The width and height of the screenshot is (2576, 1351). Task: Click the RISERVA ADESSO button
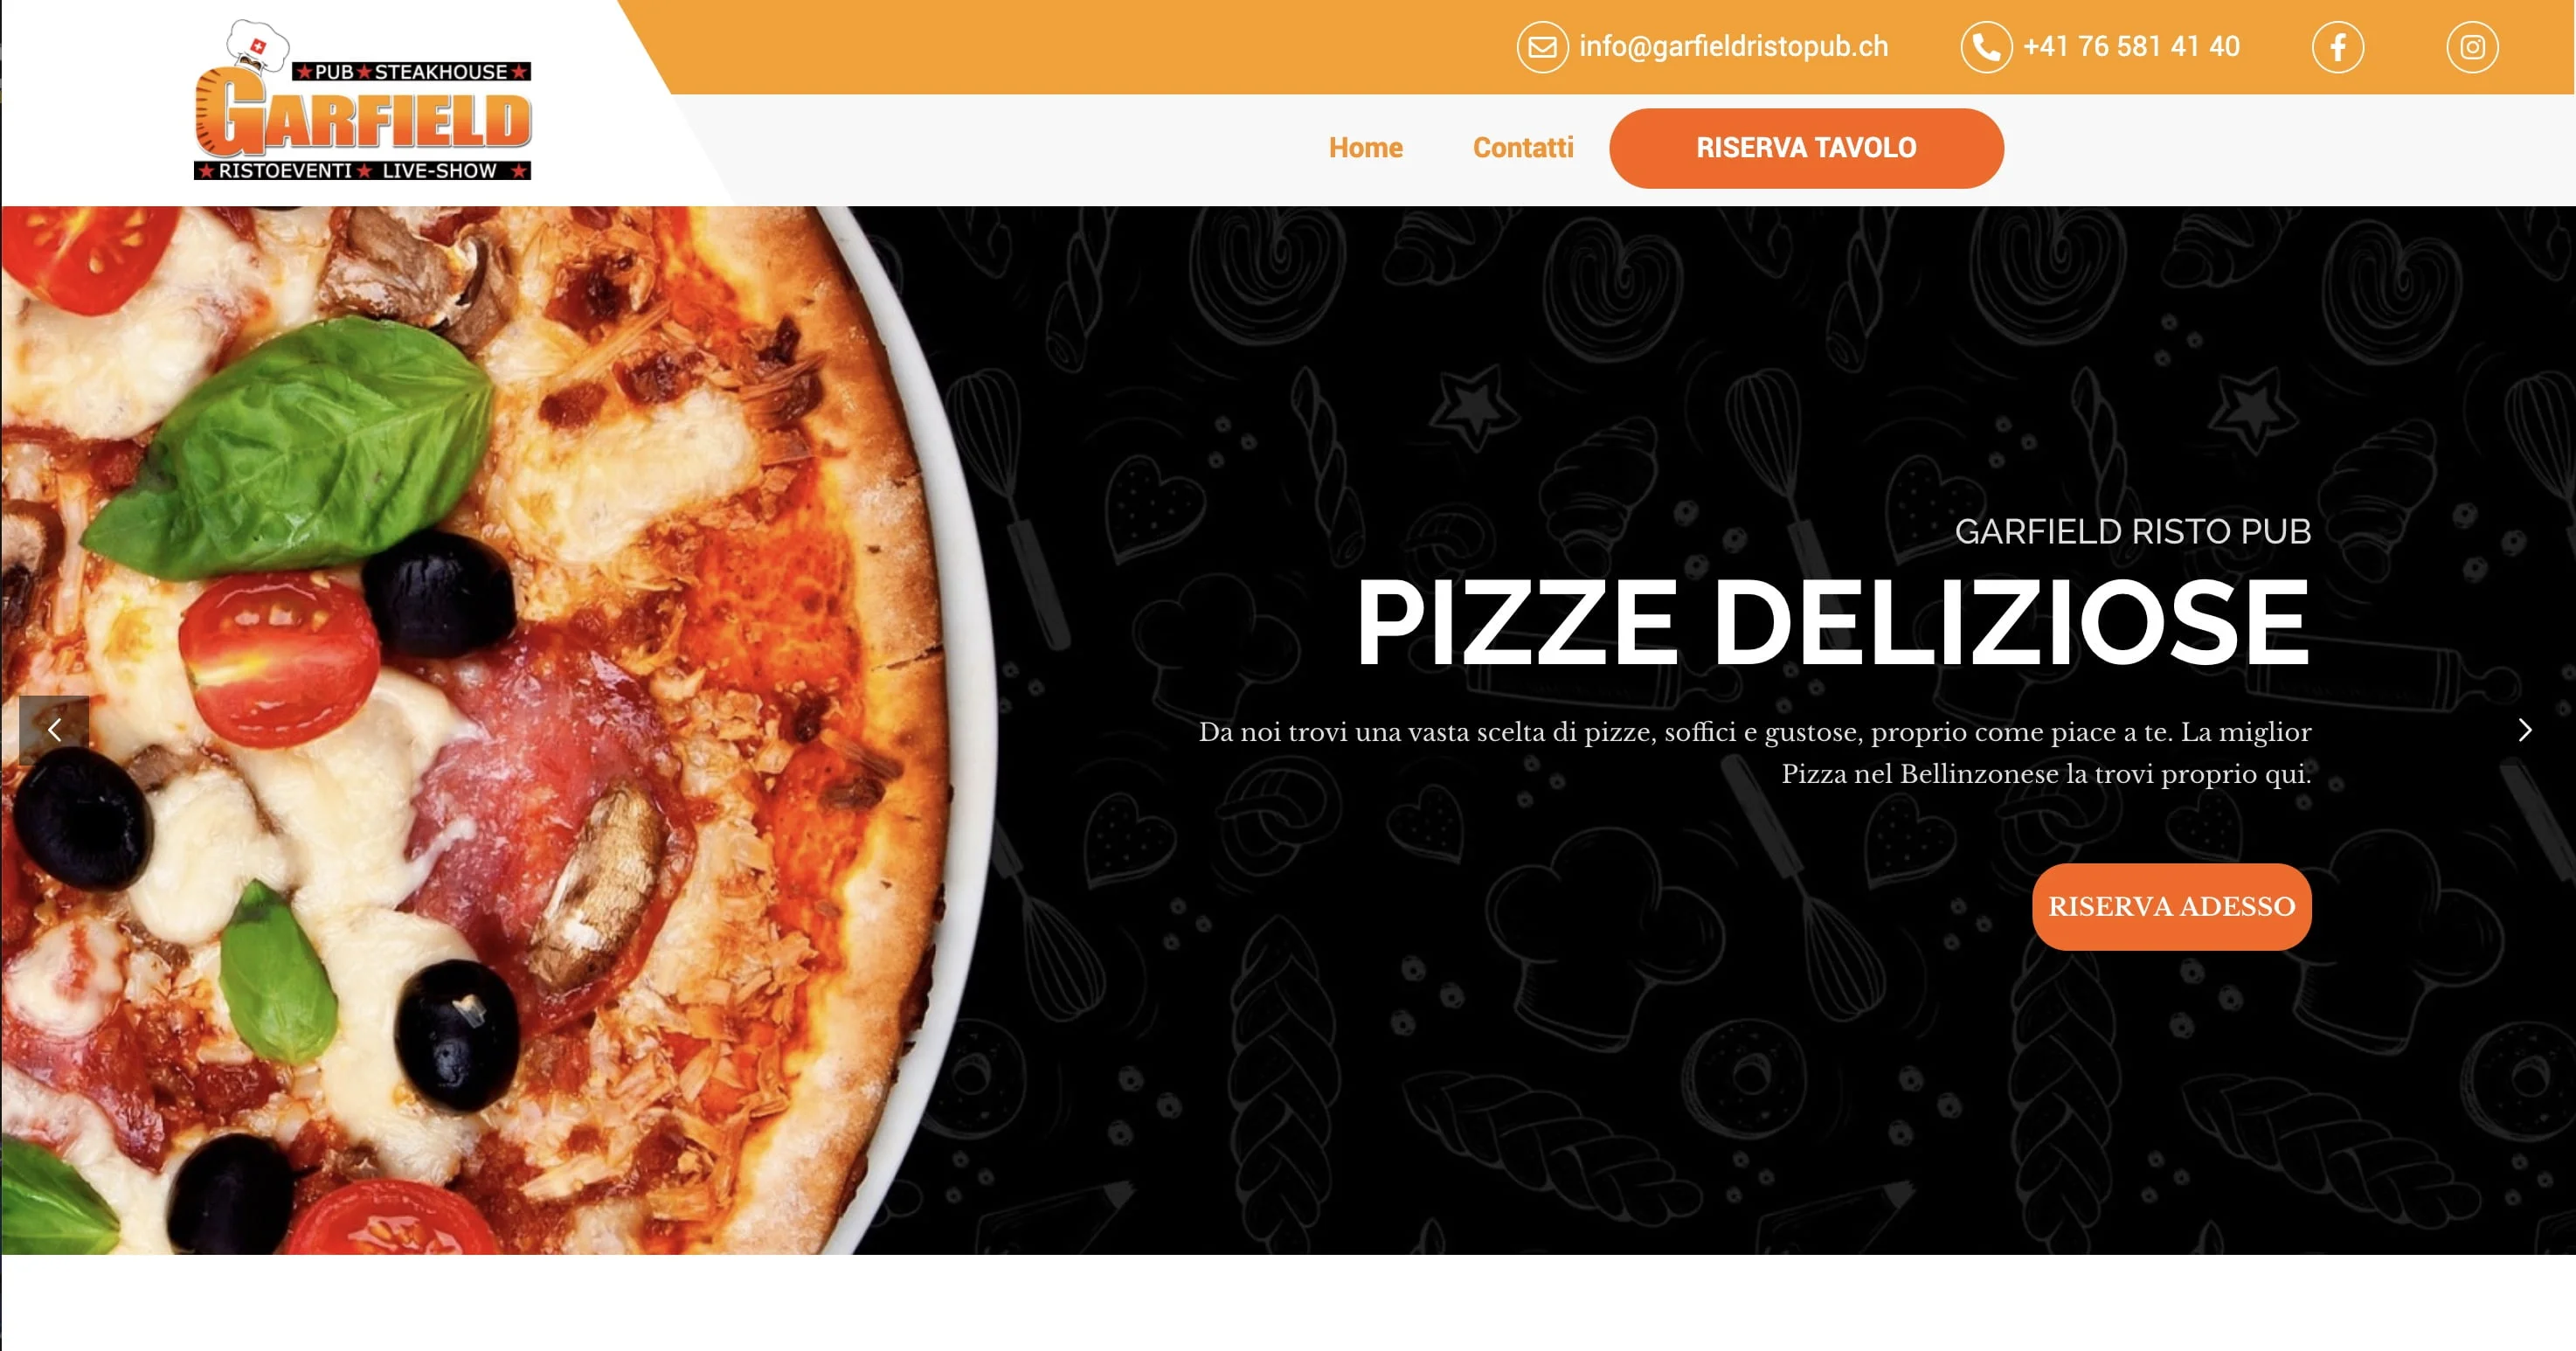coord(2171,906)
